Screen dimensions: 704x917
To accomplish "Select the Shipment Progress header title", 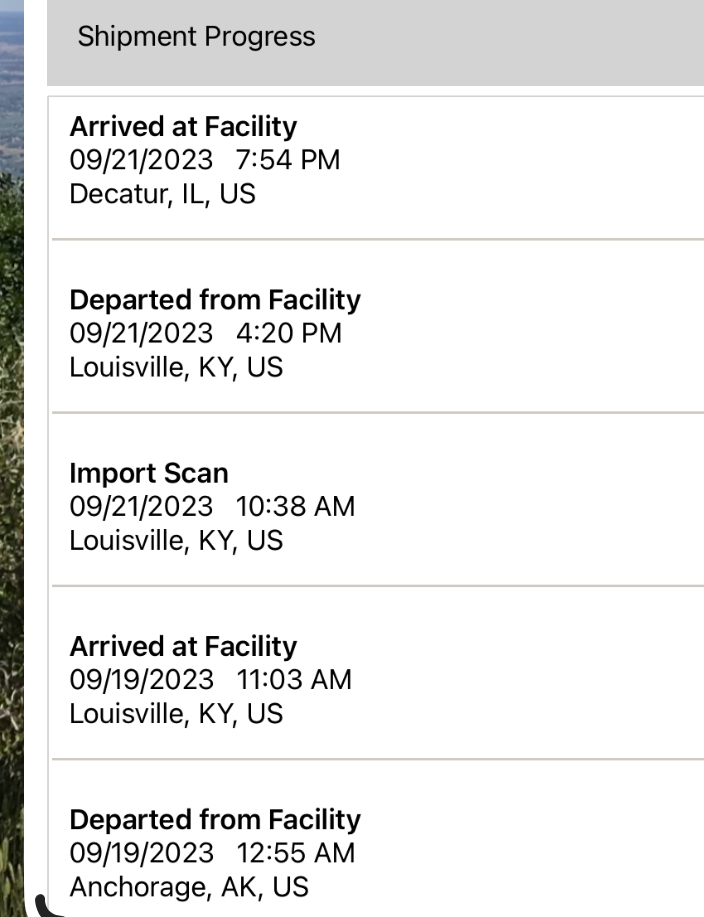I will pos(196,37).
